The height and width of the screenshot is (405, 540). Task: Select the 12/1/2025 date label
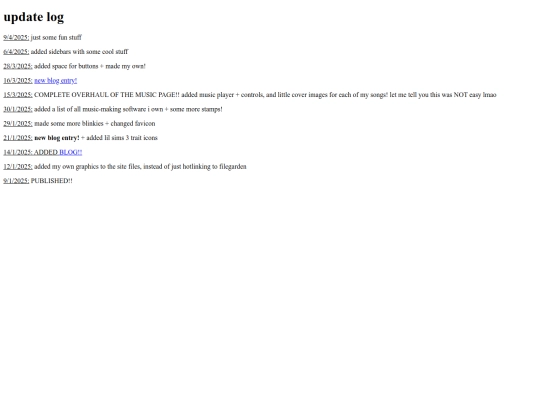click(x=18, y=167)
